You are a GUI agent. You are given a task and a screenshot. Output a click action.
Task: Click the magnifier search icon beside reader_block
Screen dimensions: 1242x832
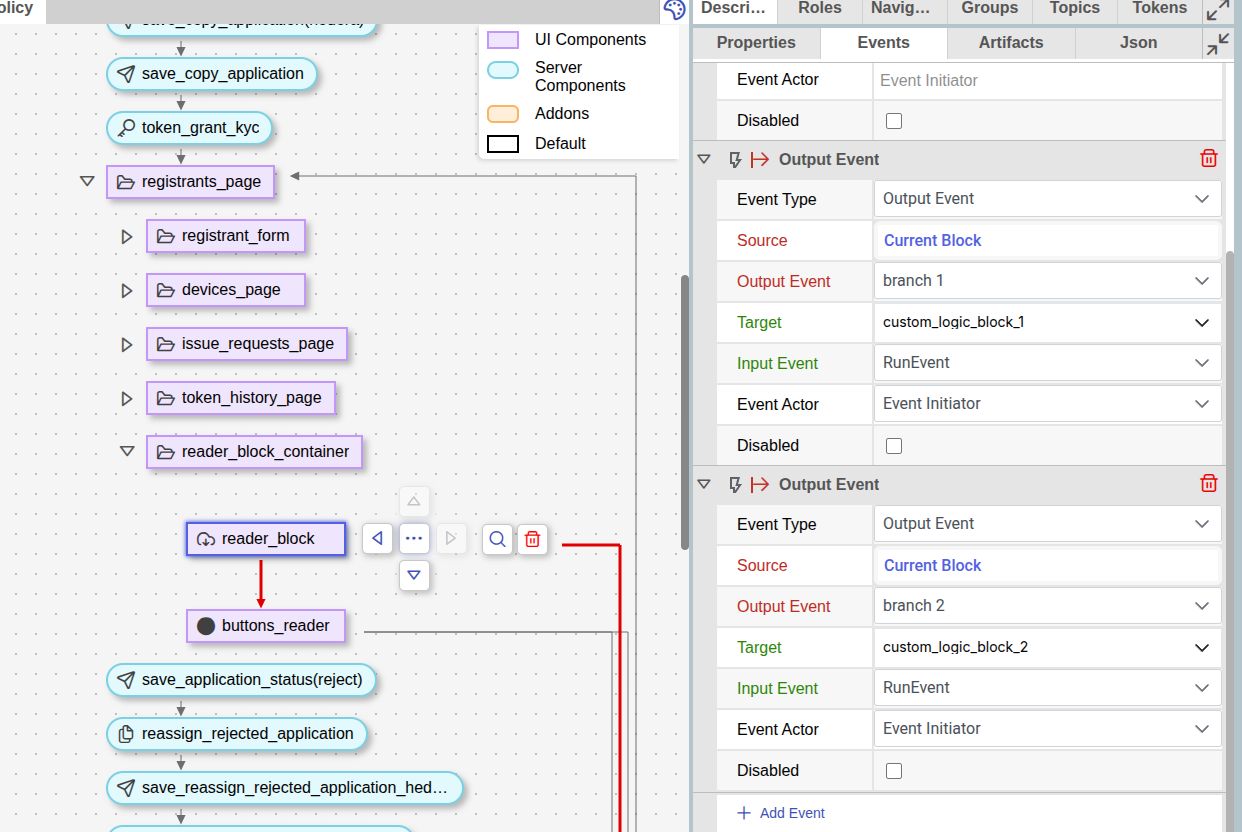pyautogui.click(x=496, y=539)
